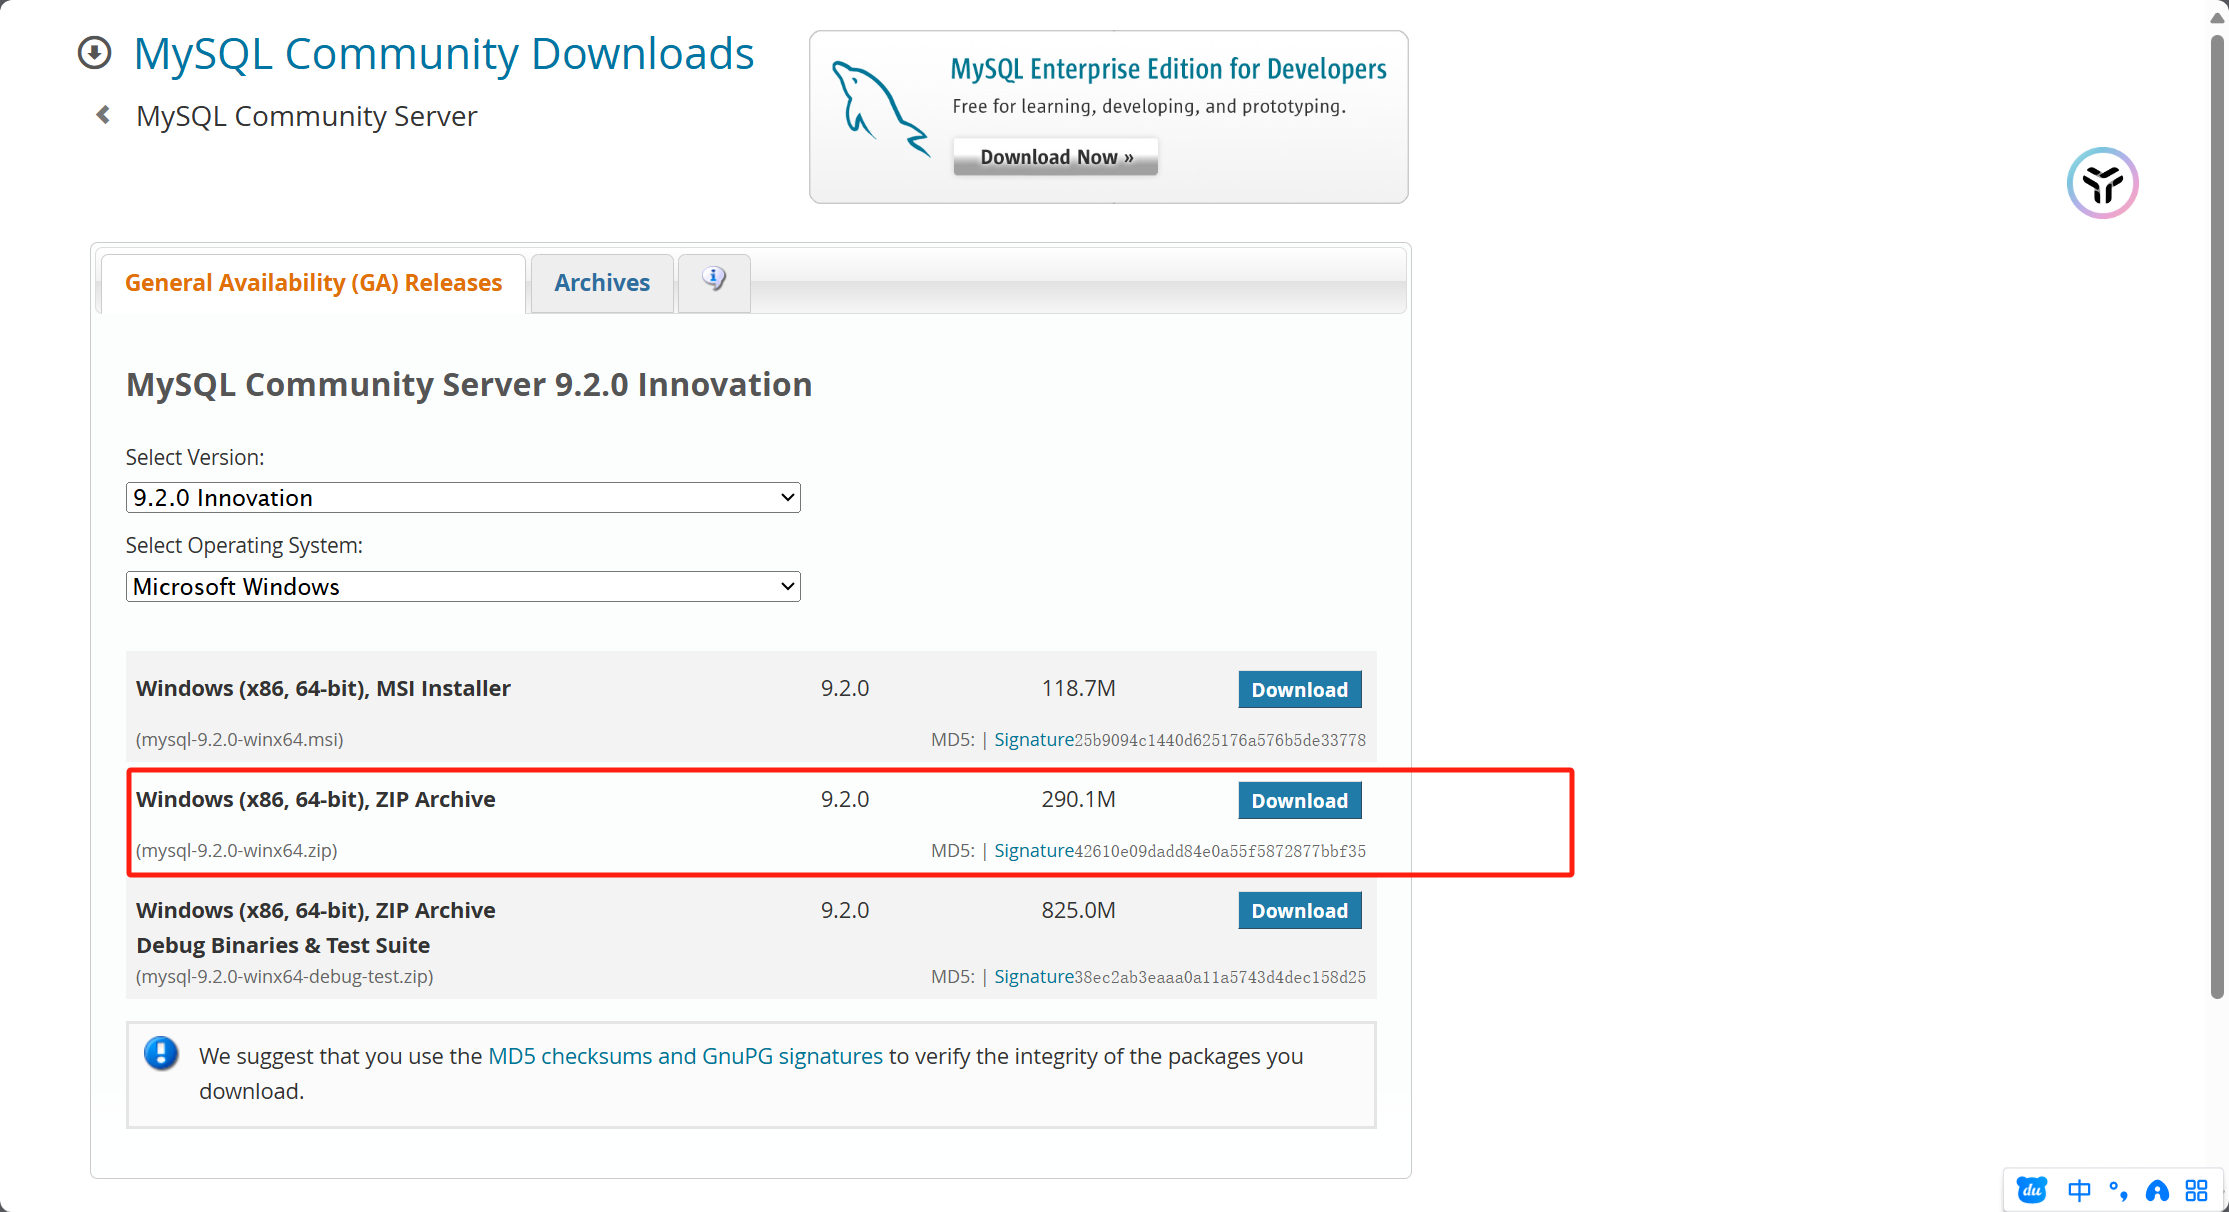2229x1212 pixels.
Task: Click the blue exclamation notice icon
Action: 161,1053
